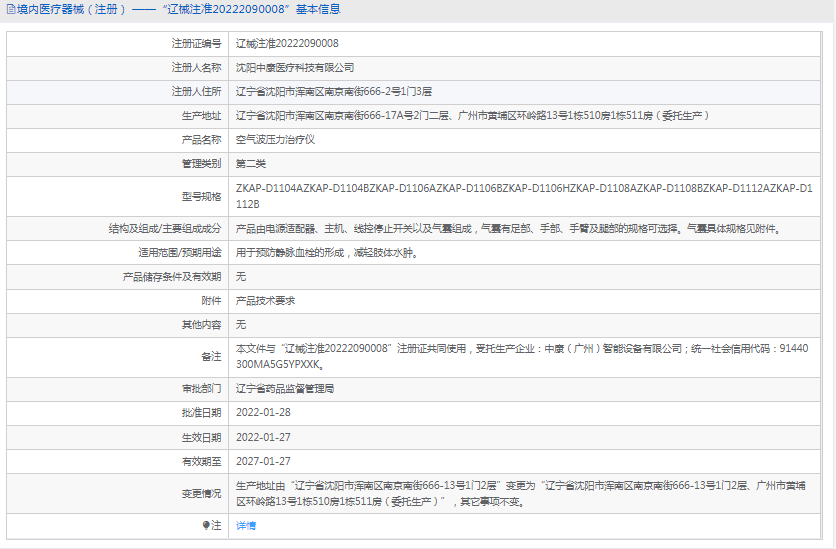Select management class value 第二类
Image resolution: width=836 pixels, height=549 pixels.
251,164
